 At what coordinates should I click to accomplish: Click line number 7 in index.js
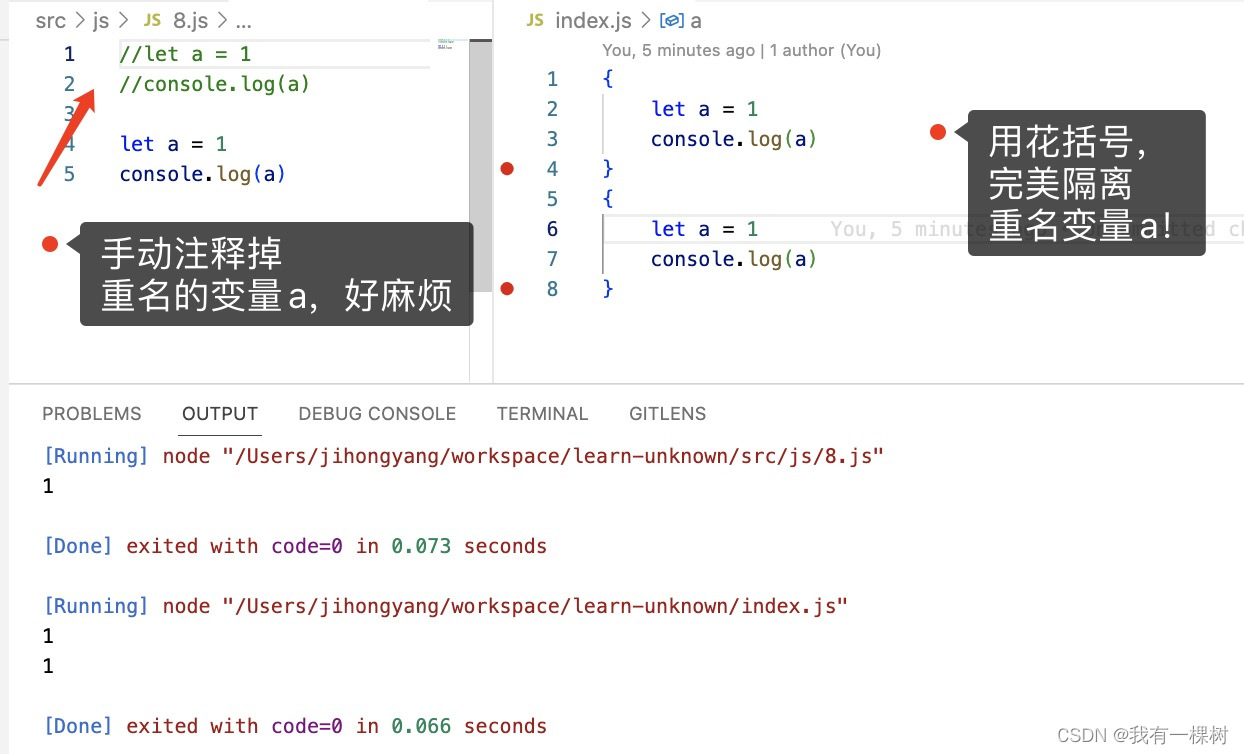[553, 259]
